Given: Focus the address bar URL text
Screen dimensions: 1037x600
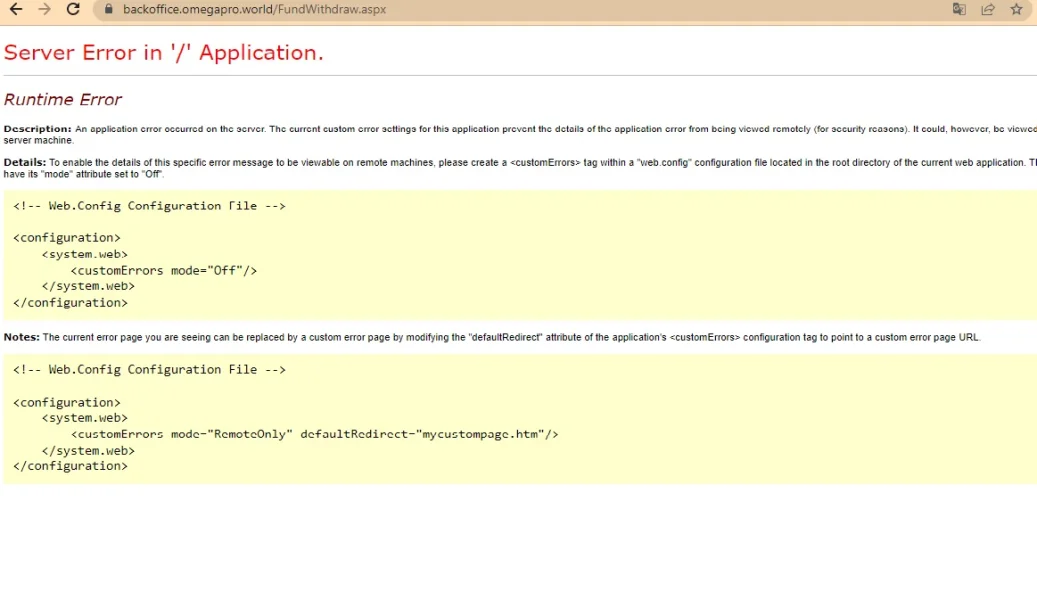Looking at the screenshot, I should click(254, 10).
